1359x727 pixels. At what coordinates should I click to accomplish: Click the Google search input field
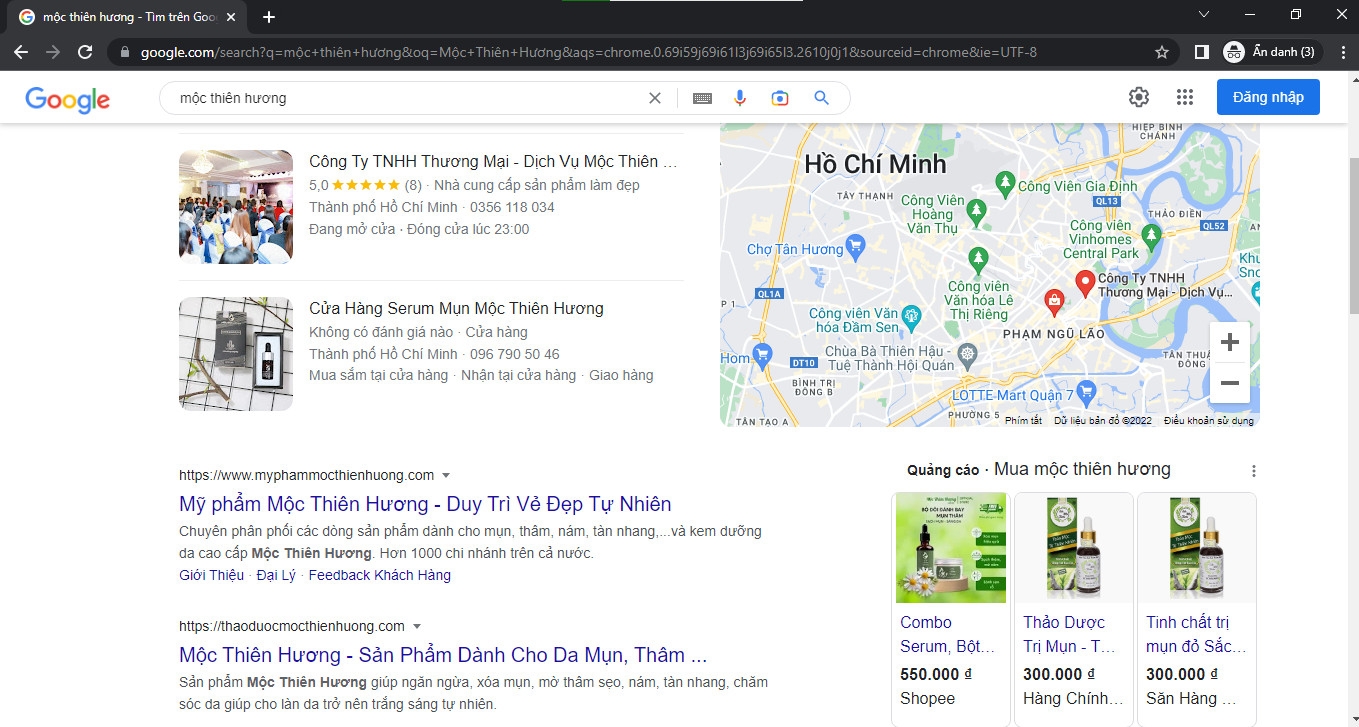click(x=410, y=98)
